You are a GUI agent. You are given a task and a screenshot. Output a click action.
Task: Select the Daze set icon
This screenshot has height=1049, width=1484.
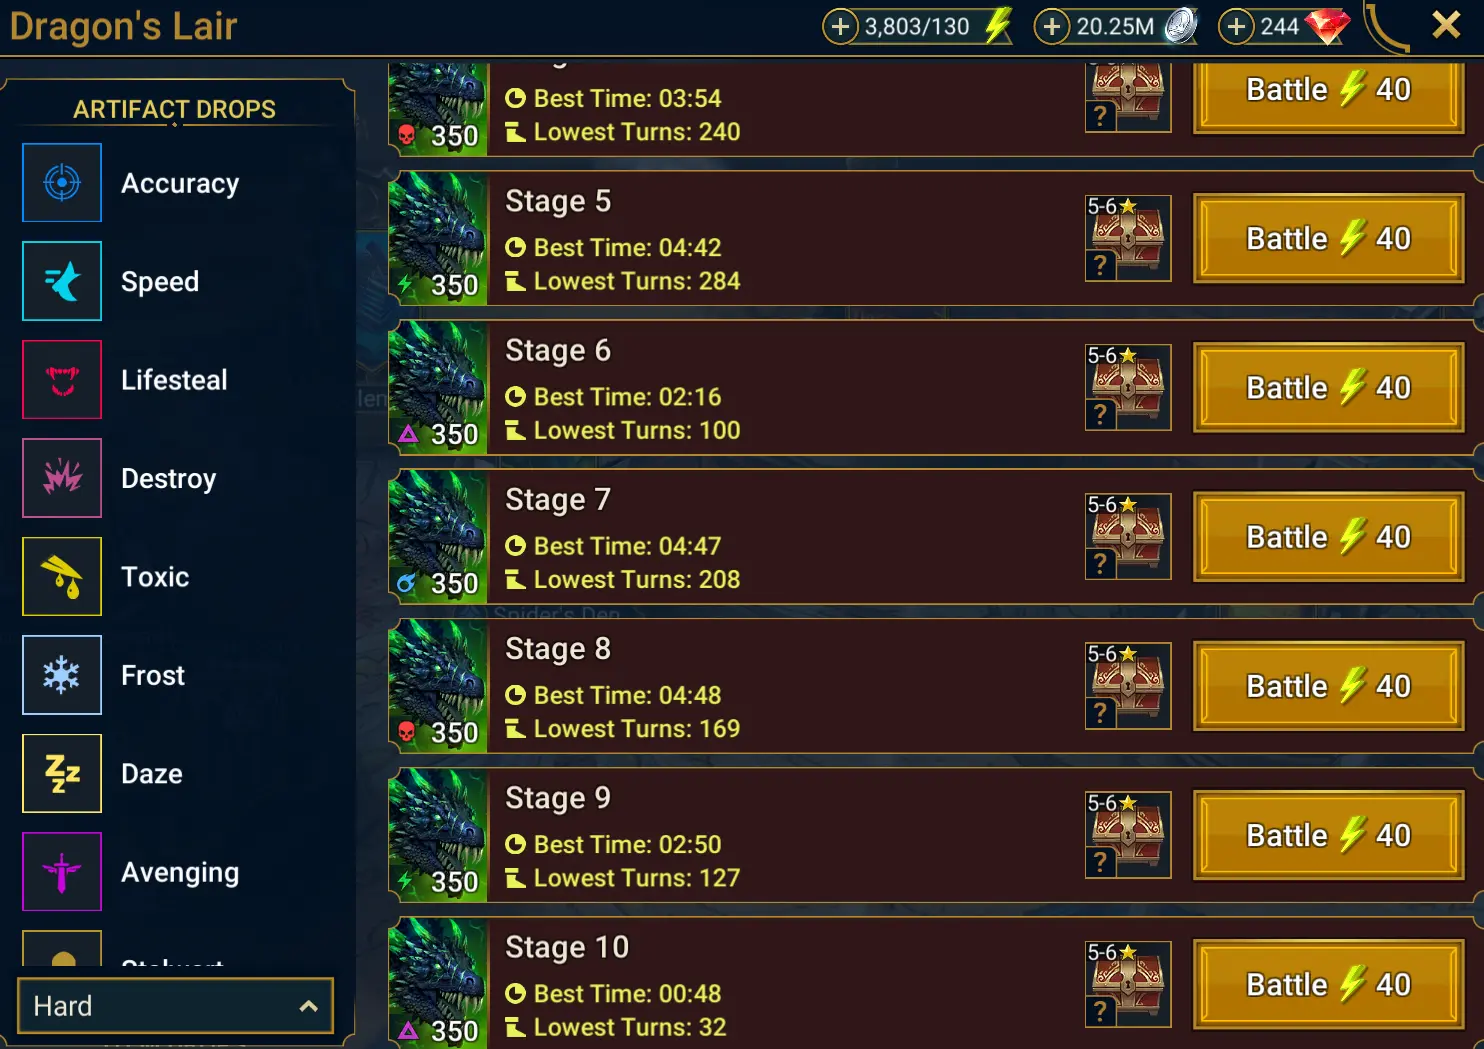point(62,773)
